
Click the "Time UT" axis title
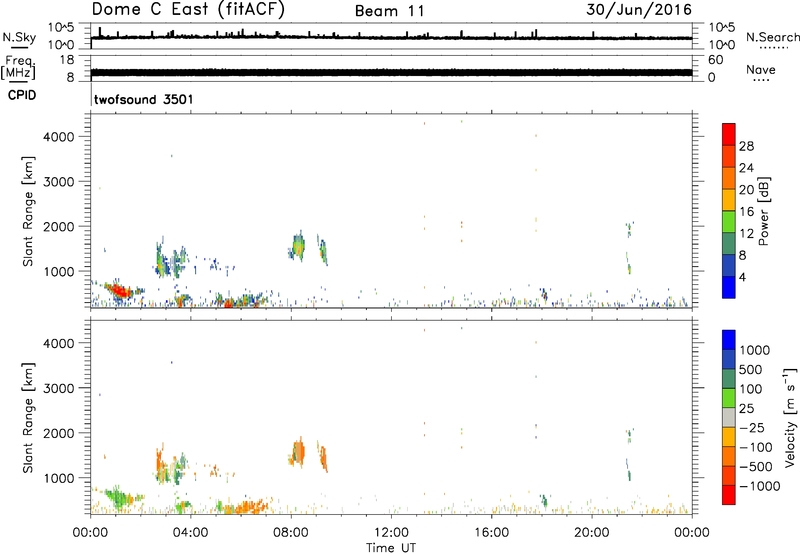click(x=391, y=548)
